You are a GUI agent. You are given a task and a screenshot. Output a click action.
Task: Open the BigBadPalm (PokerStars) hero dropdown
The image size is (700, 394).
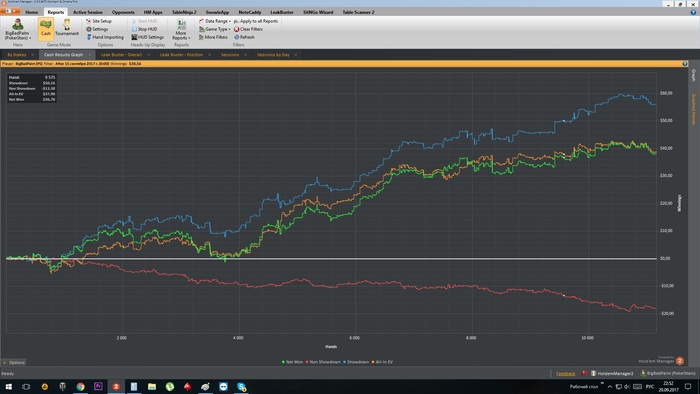(x=18, y=29)
